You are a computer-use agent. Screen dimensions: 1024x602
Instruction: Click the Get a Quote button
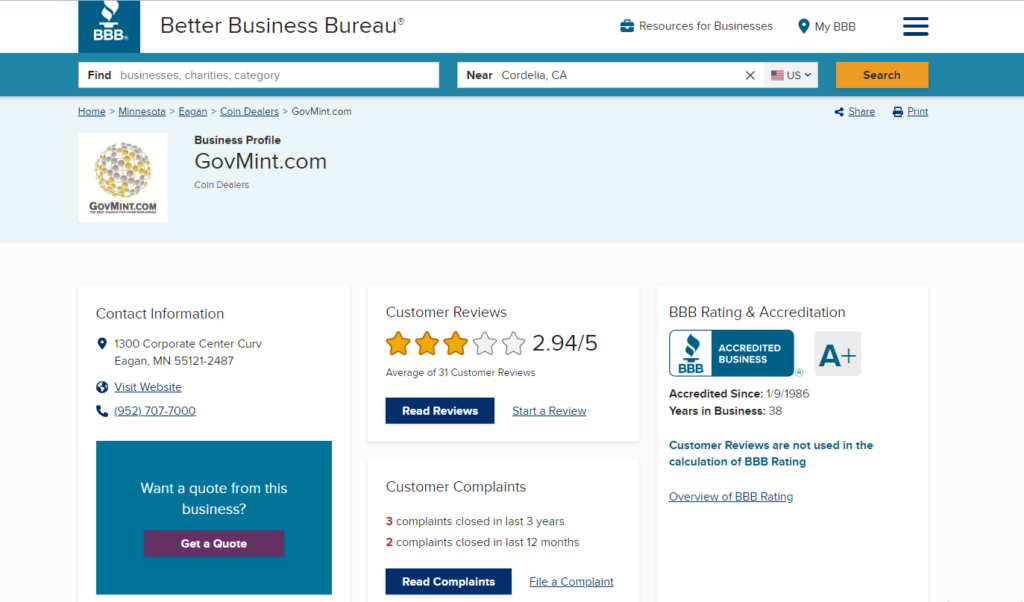coord(214,543)
